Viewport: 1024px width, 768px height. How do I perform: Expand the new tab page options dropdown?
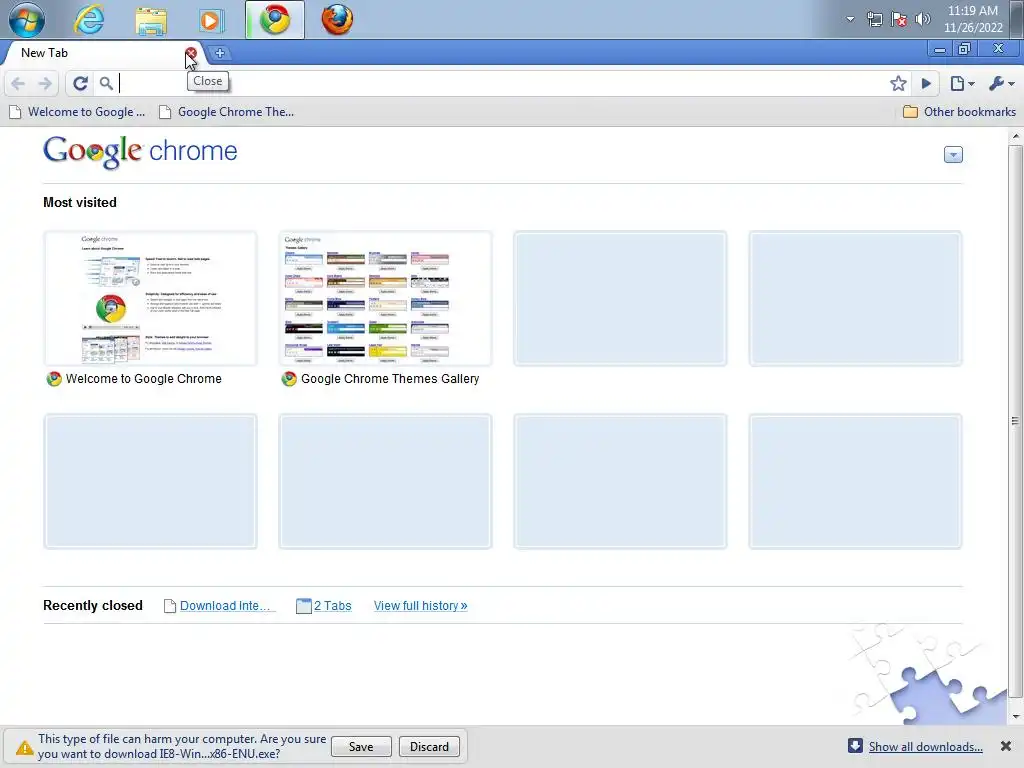(953, 155)
